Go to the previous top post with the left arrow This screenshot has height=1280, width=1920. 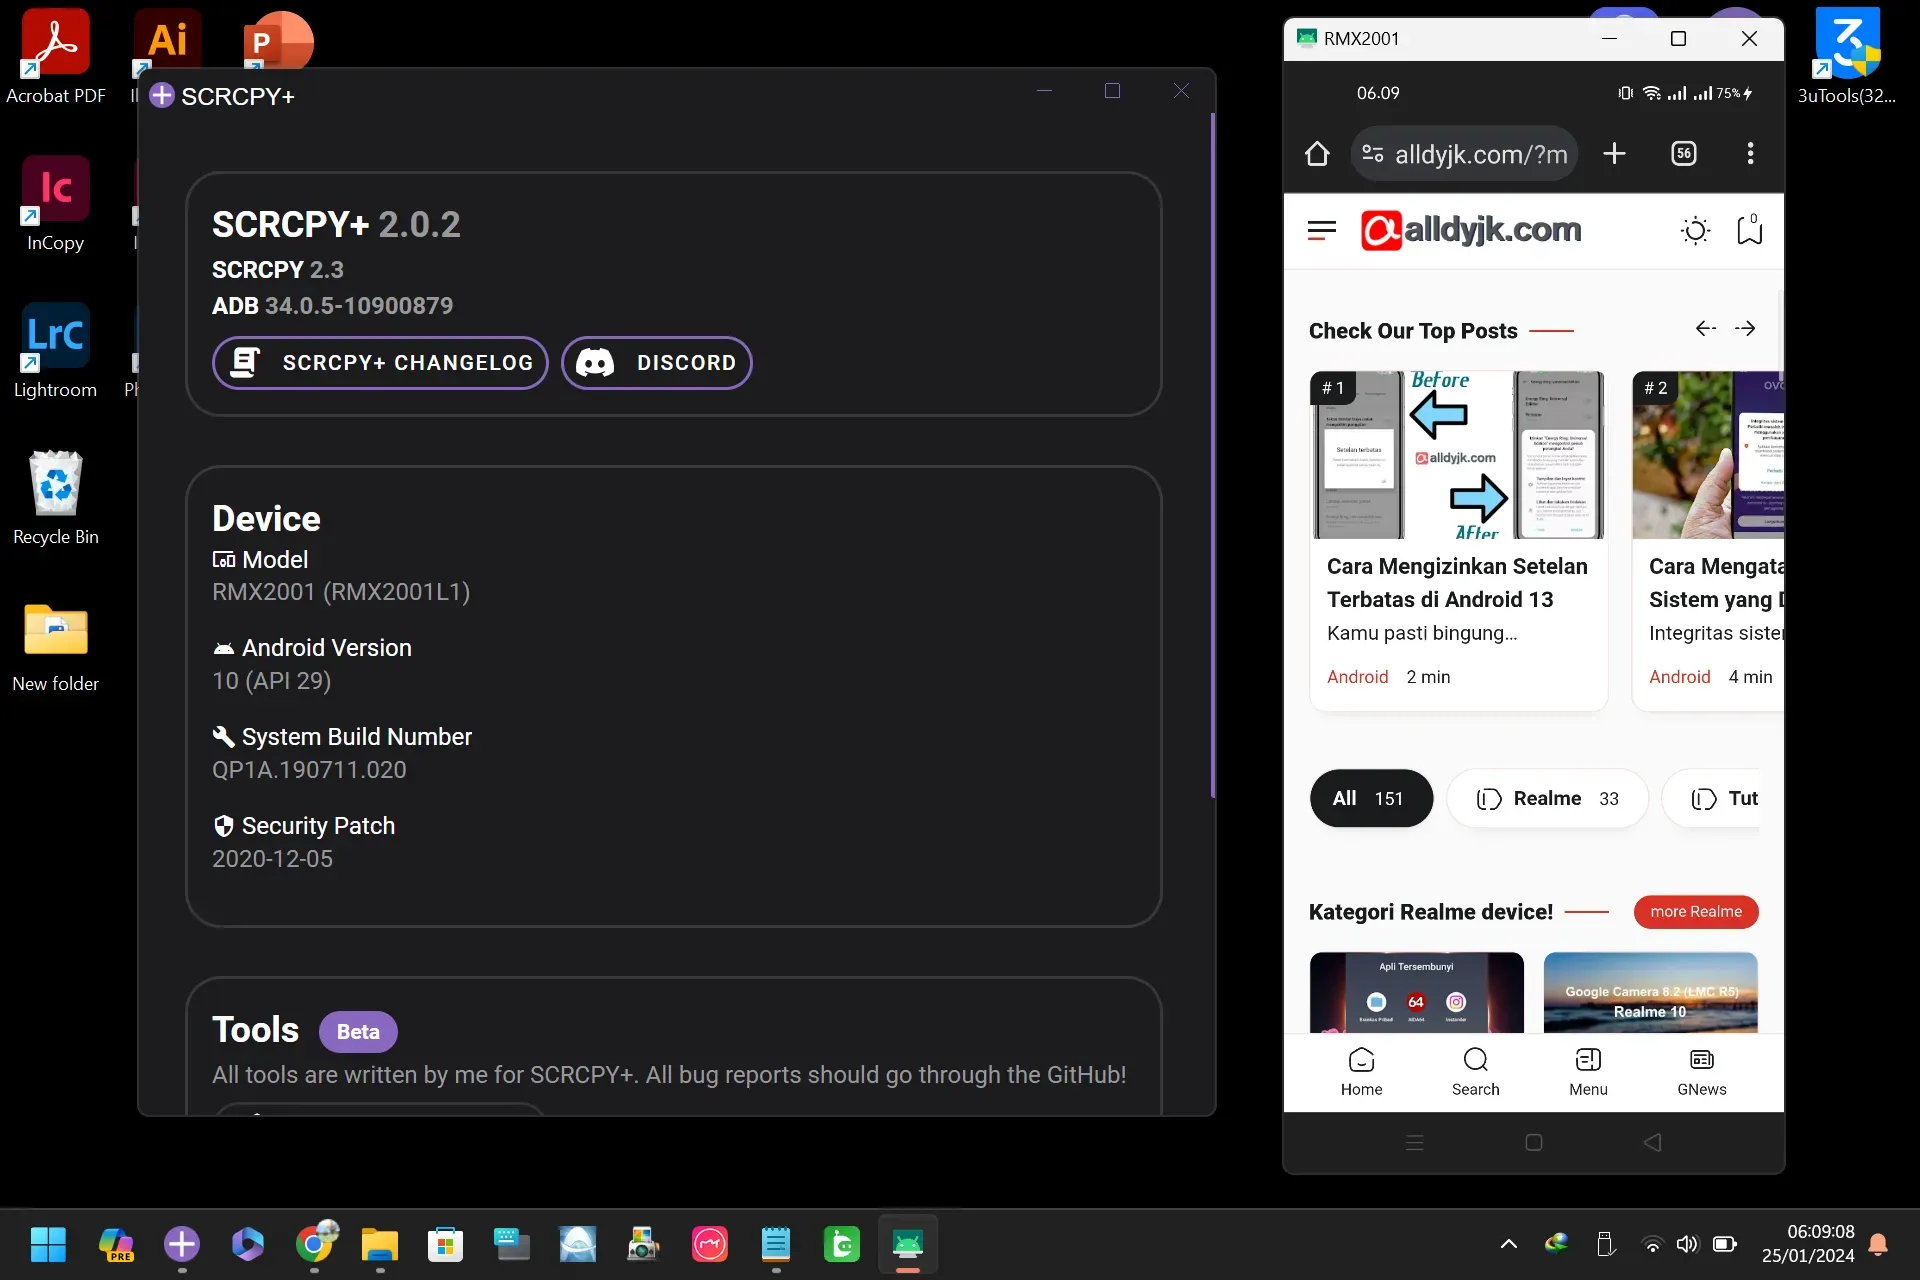coord(1706,329)
